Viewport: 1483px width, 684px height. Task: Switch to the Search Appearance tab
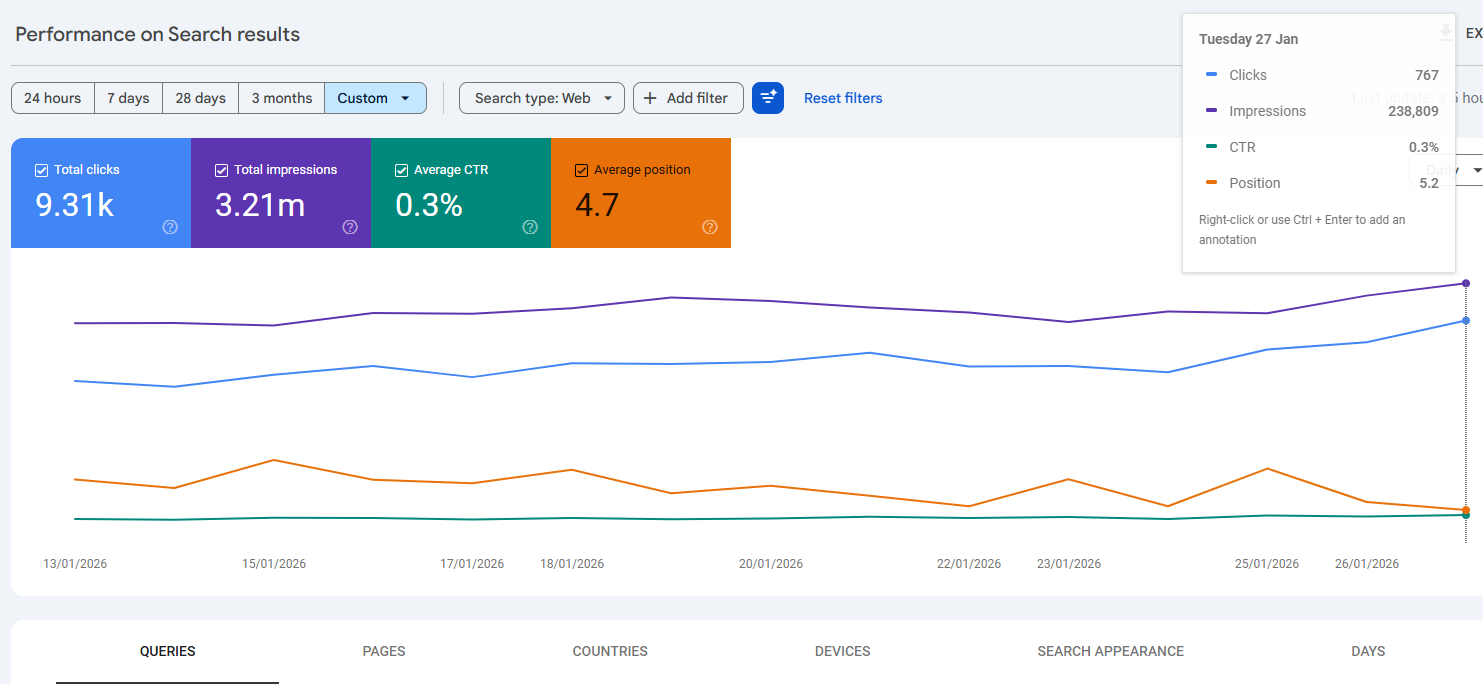tap(1110, 651)
